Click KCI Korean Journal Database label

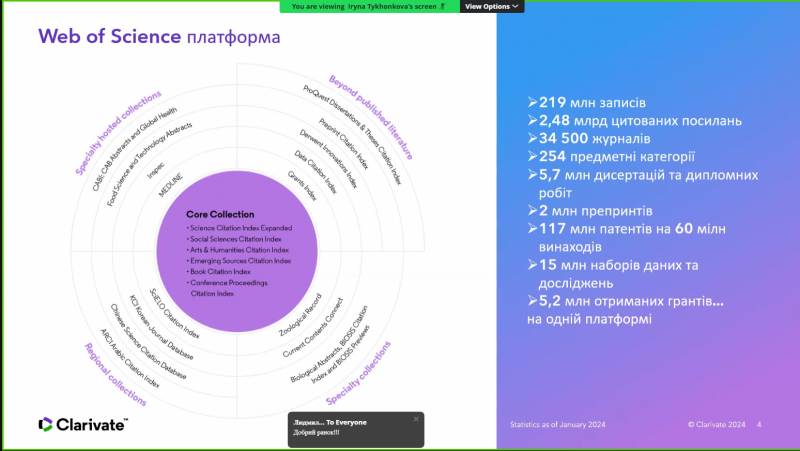[x=161, y=328]
